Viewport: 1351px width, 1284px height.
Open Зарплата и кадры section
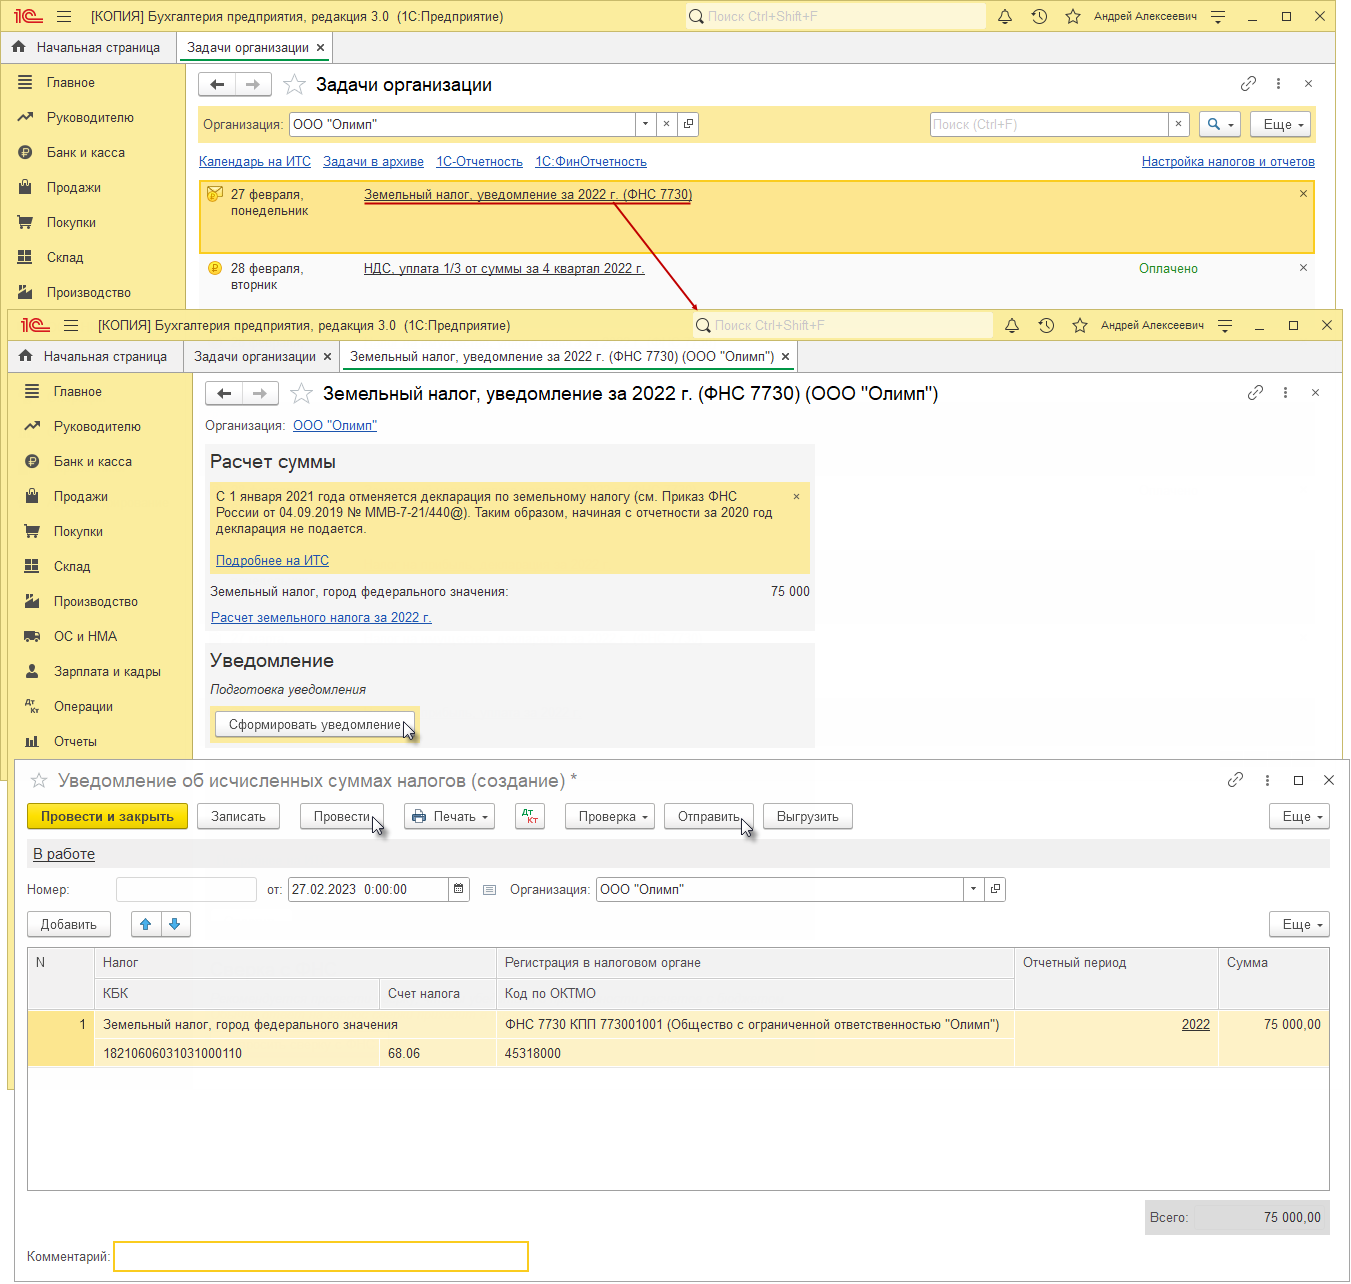click(x=107, y=671)
